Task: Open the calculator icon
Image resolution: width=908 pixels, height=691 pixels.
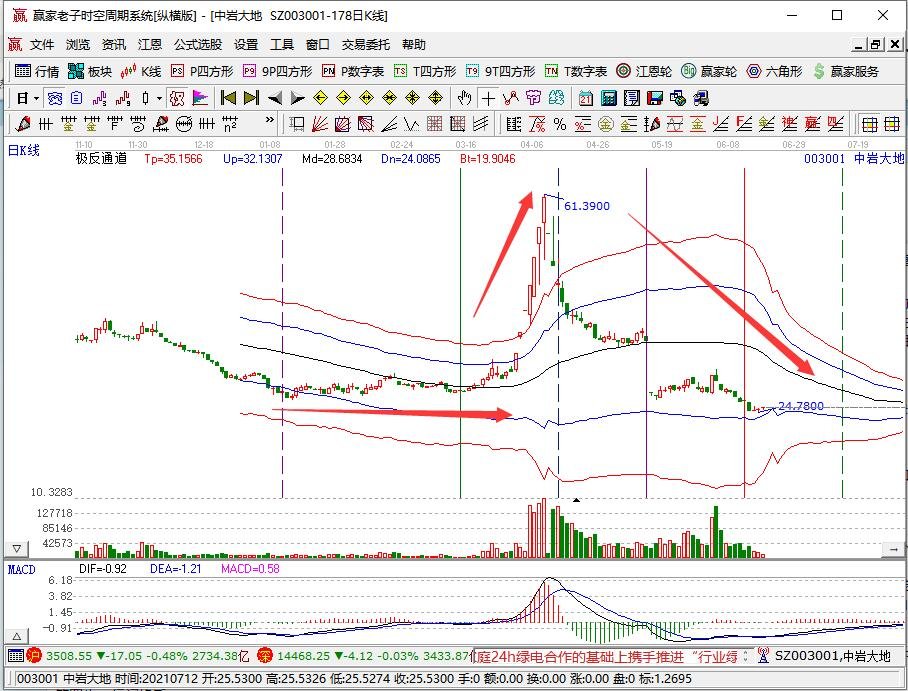Action: pyautogui.click(x=609, y=98)
